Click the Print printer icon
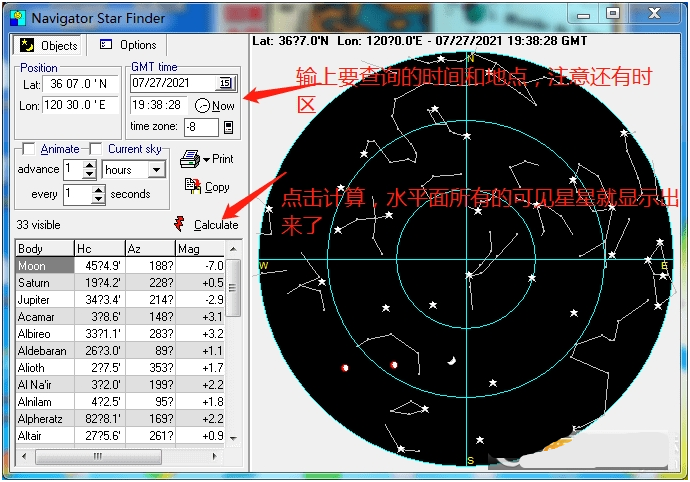690x482 pixels. (x=189, y=159)
